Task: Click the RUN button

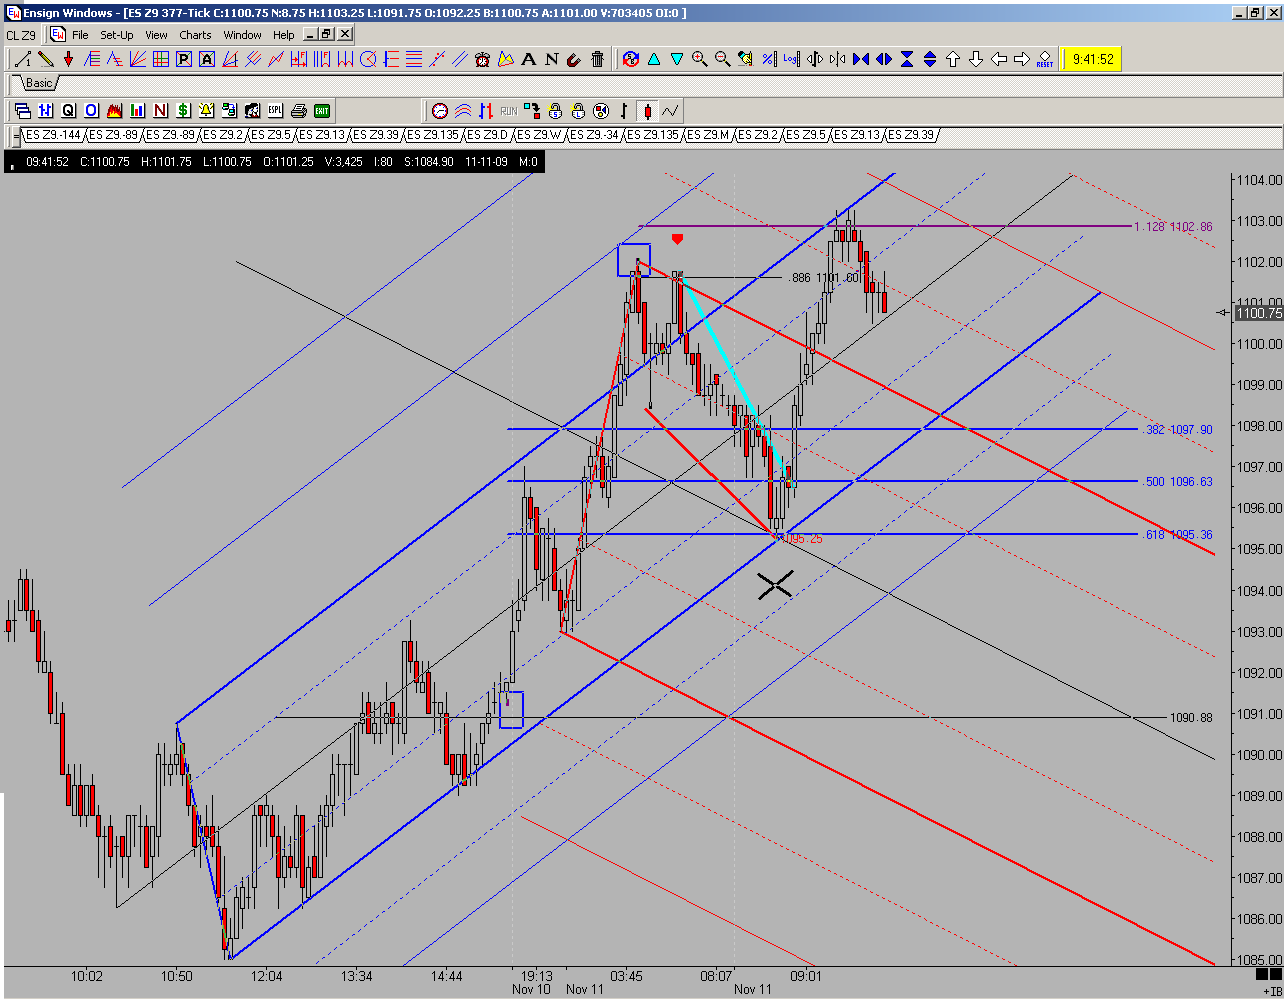Action: 509,110
